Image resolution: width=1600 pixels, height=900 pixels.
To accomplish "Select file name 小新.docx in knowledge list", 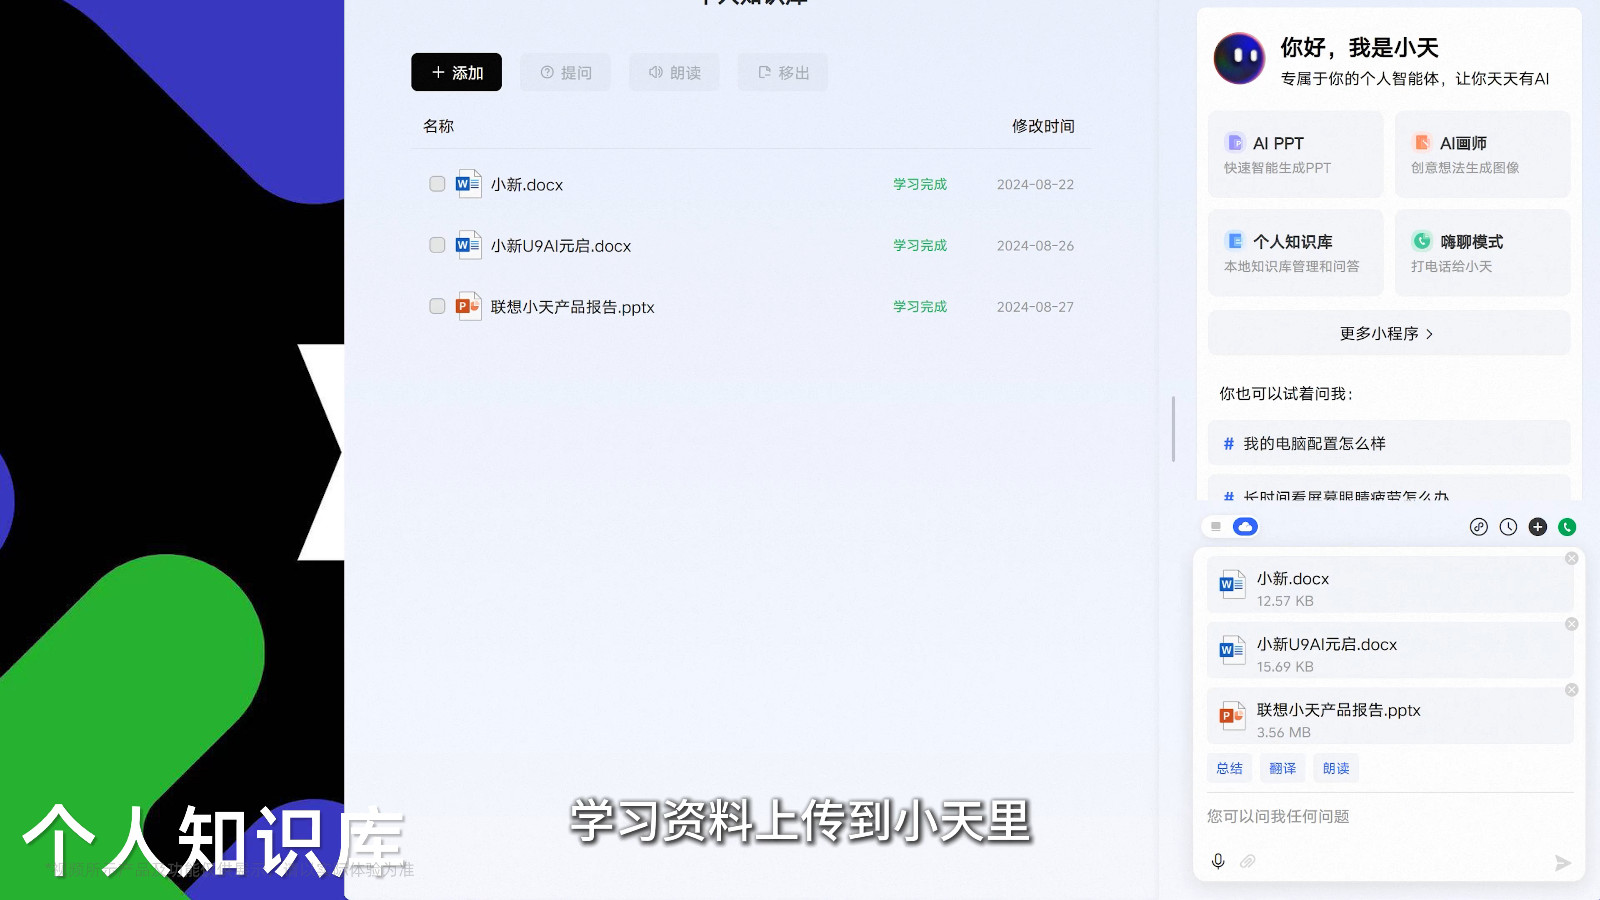I will [527, 185].
